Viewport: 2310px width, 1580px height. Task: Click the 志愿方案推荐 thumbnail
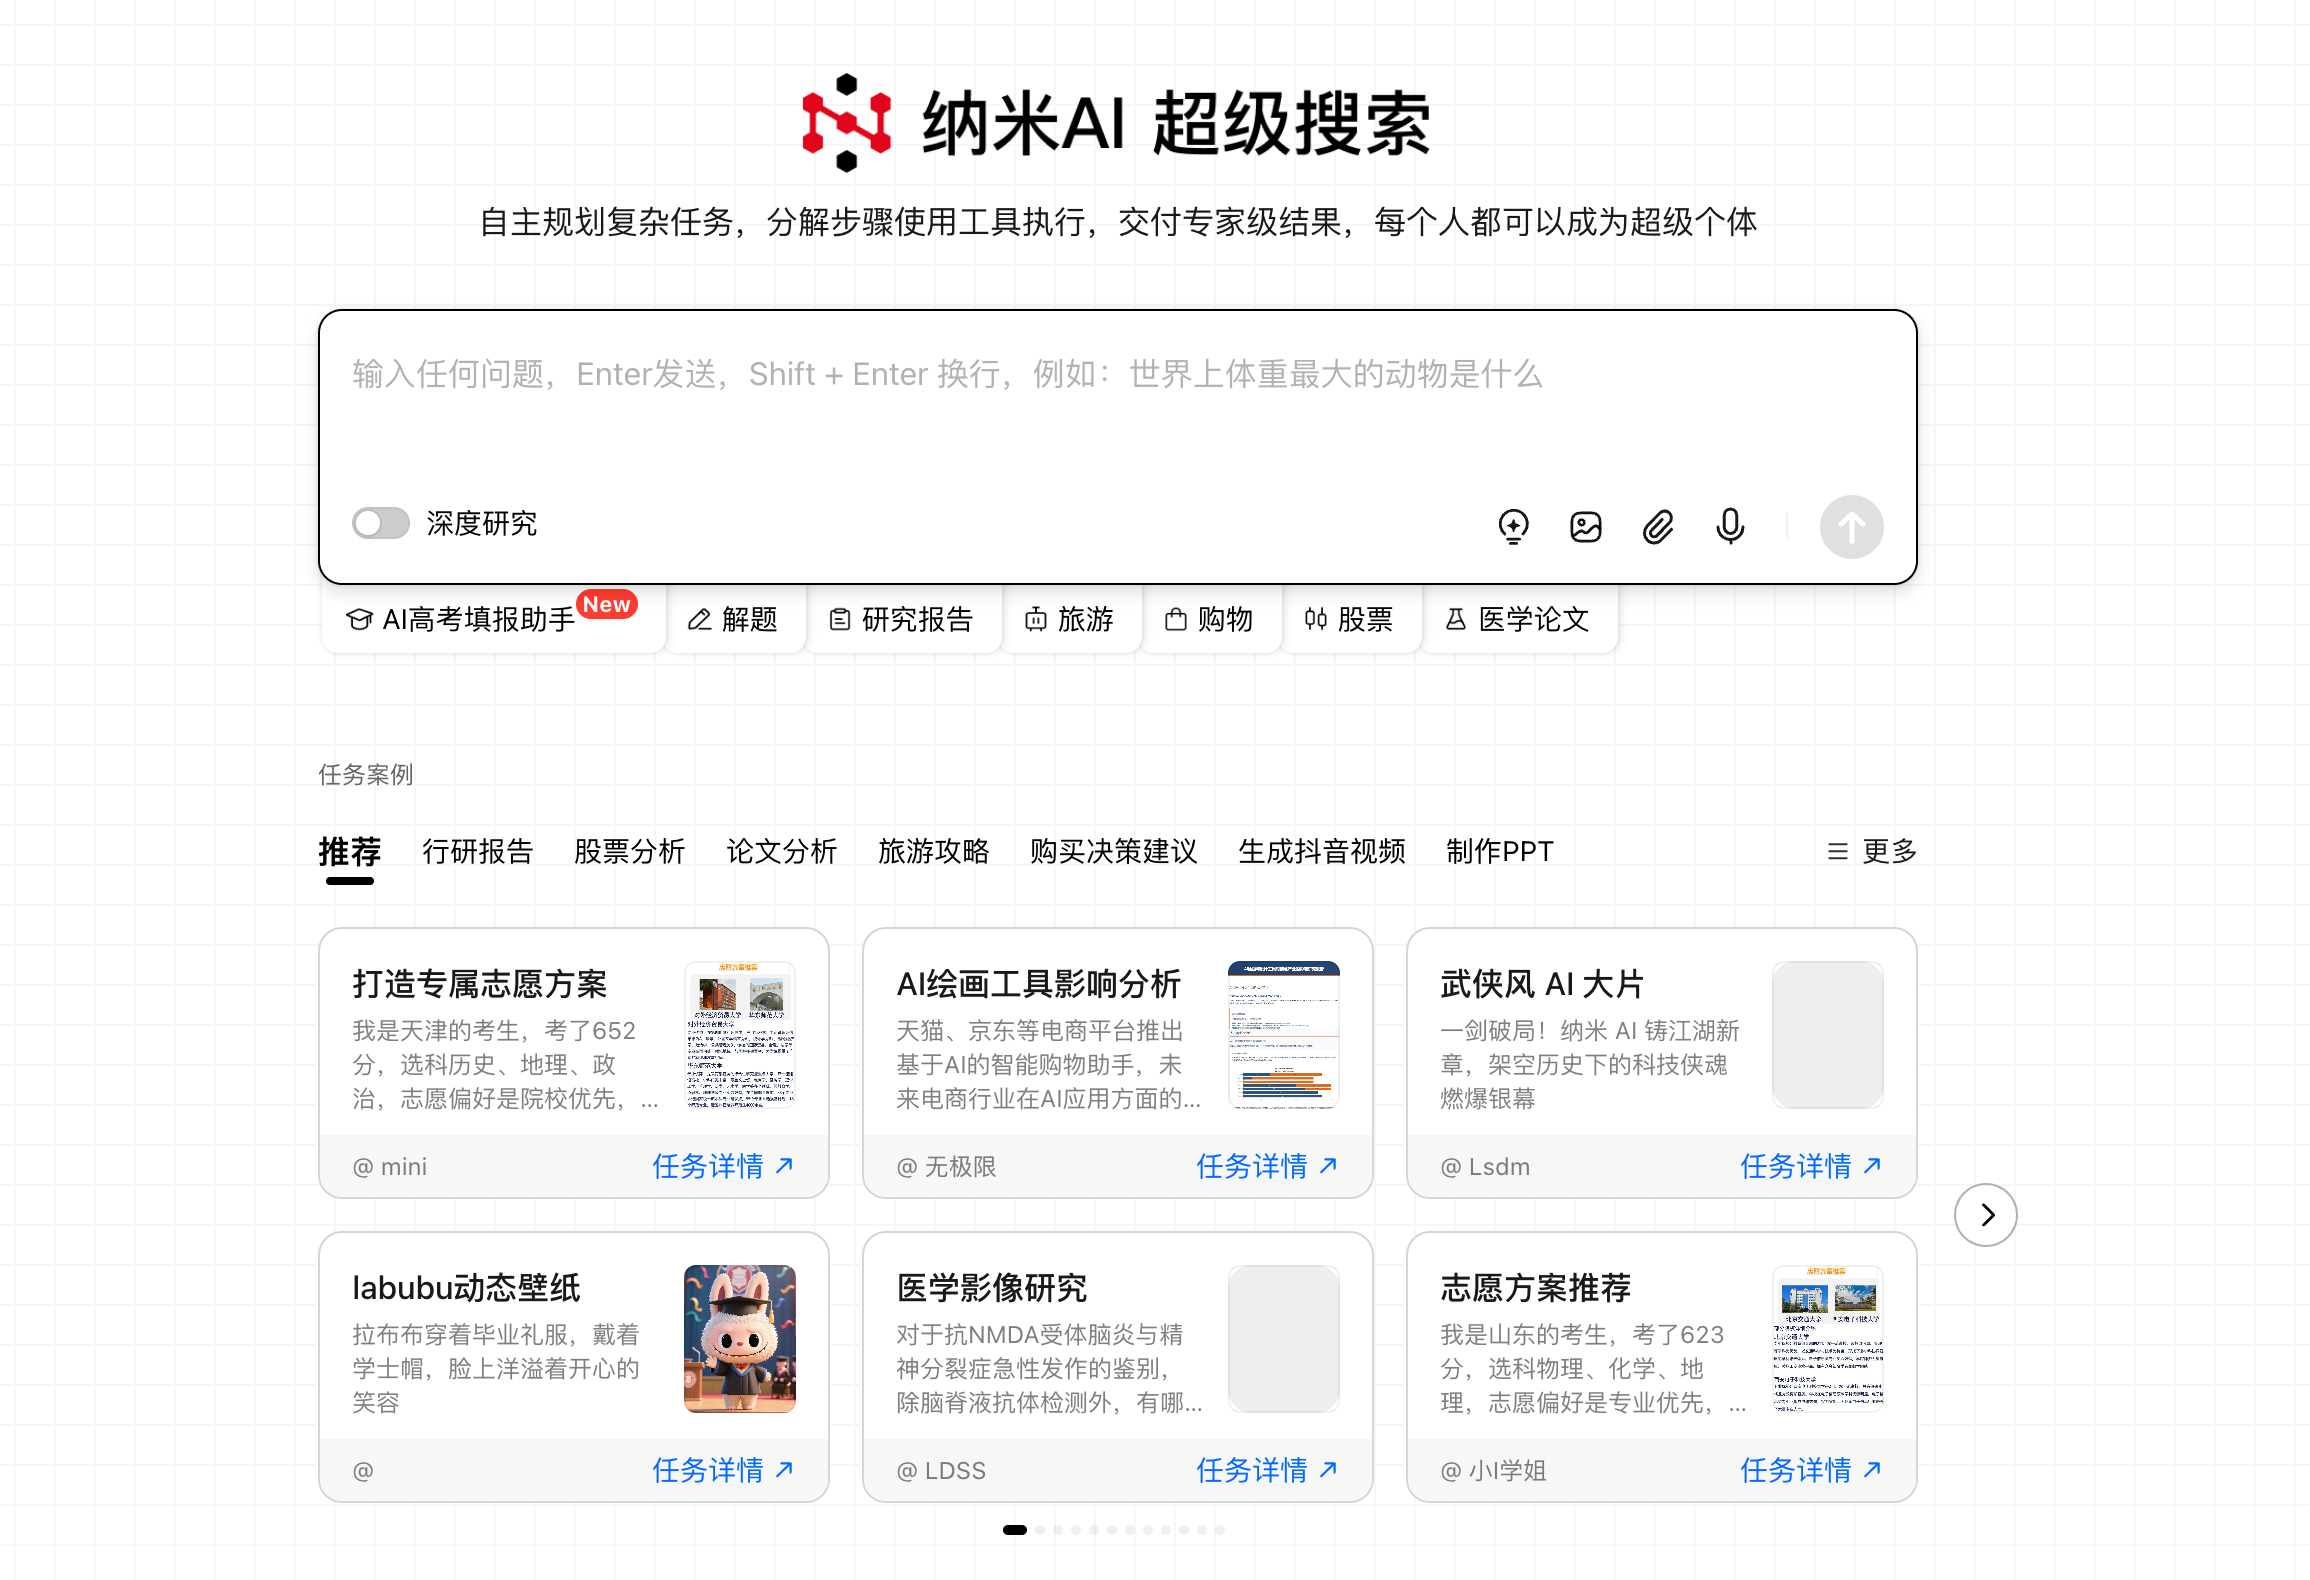click(x=1828, y=1339)
